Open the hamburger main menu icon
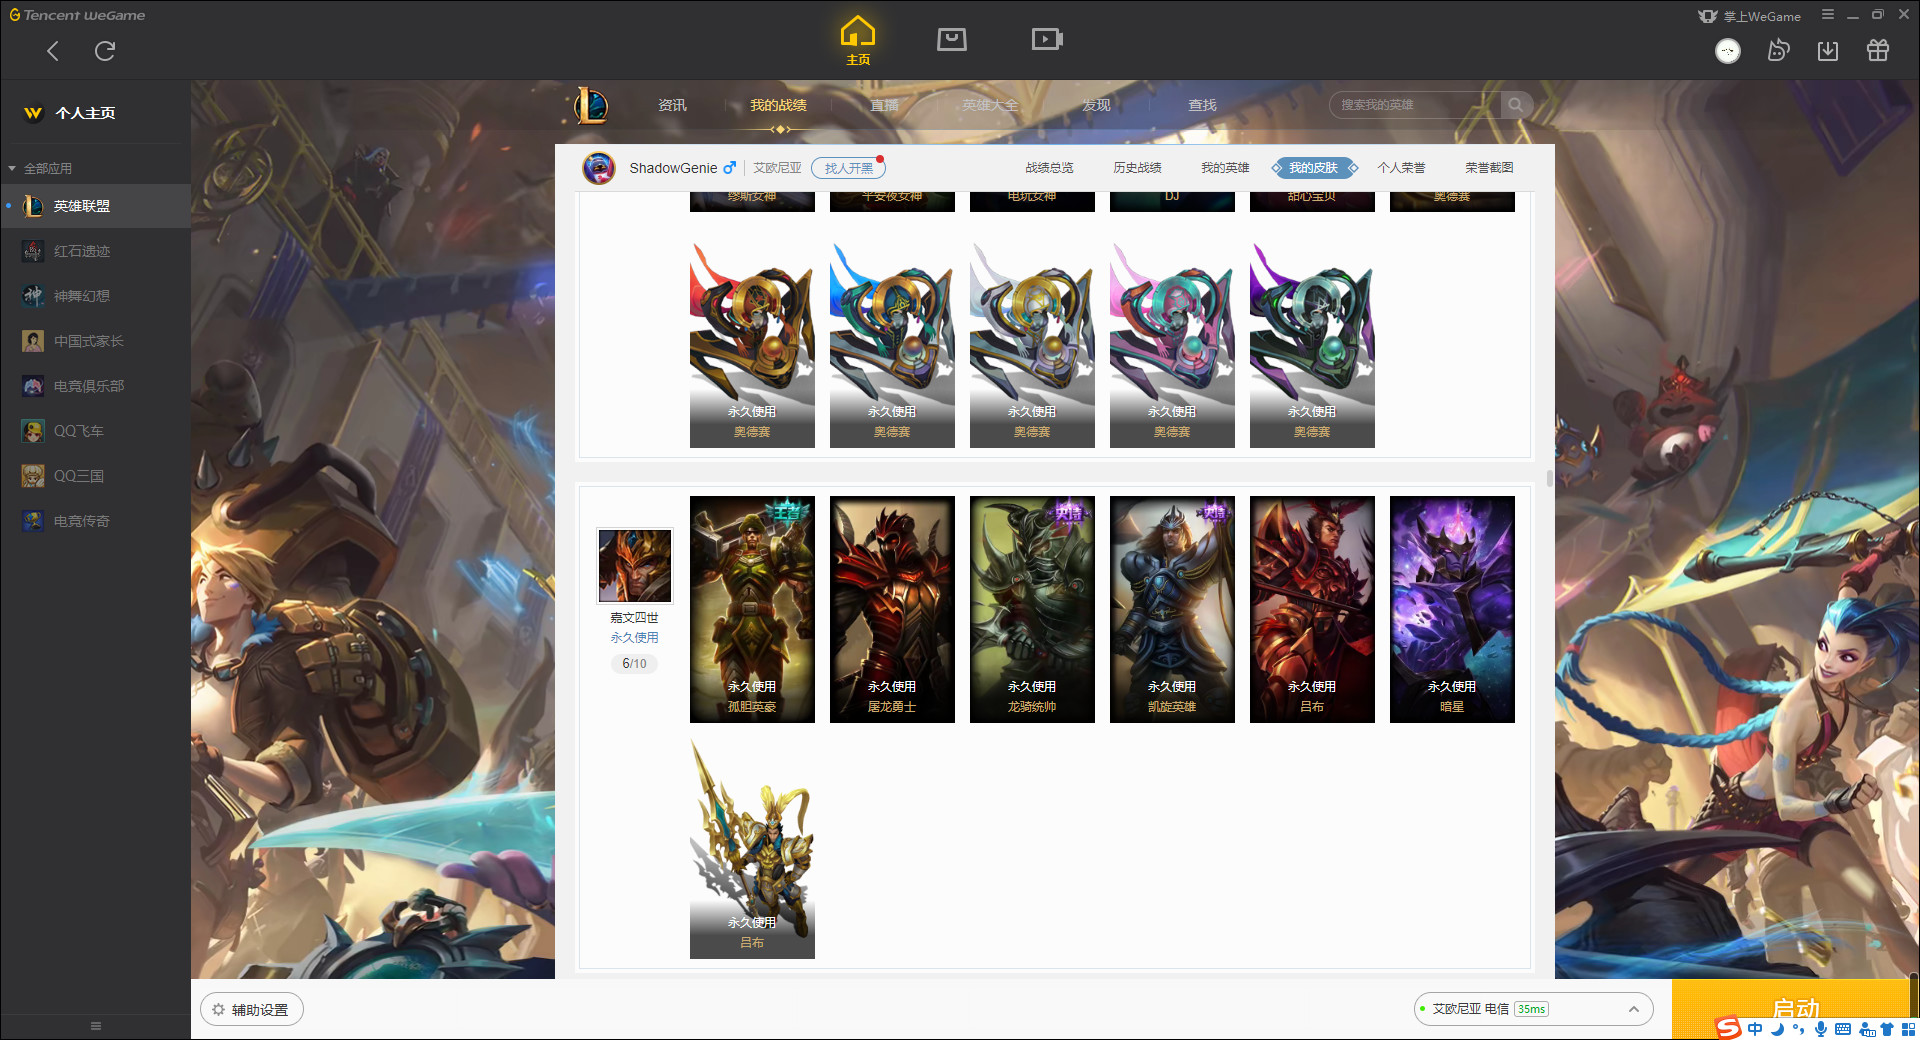This screenshot has width=1920, height=1040. 1828,15
